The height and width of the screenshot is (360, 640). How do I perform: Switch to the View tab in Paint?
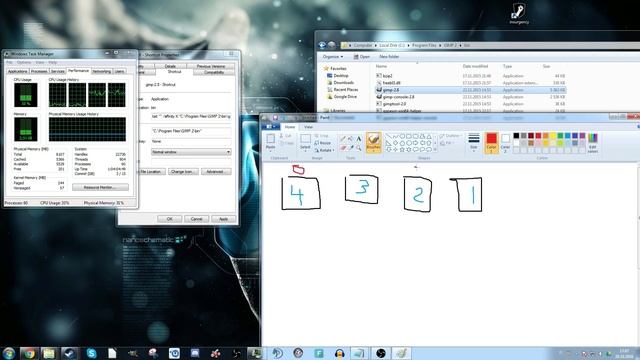(308, 127)
